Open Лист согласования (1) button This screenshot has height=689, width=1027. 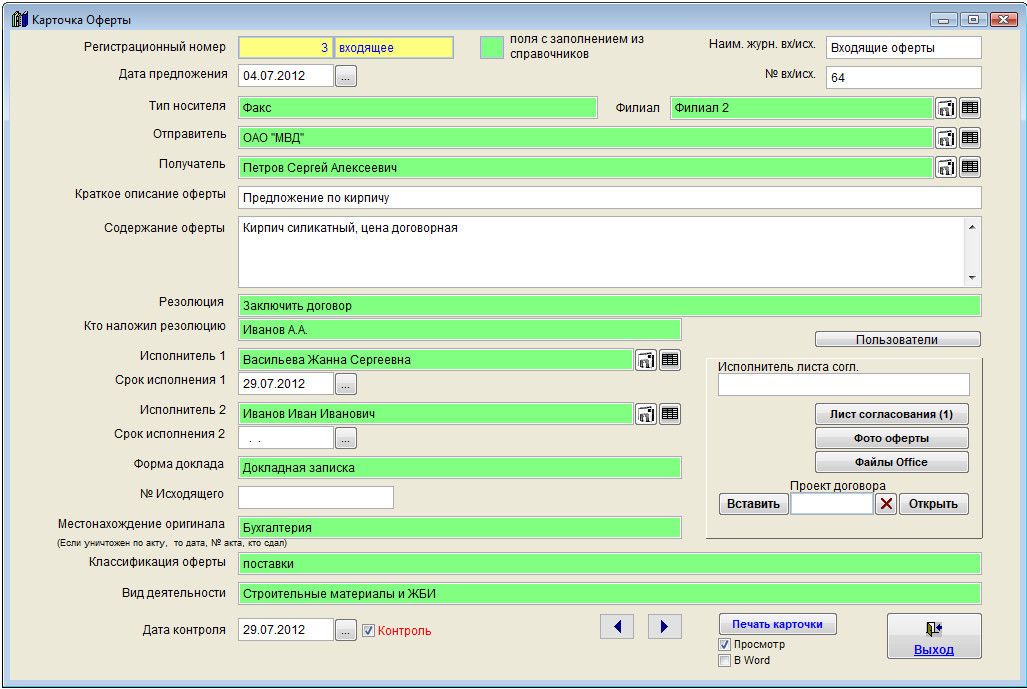click(x=892, y=414)
